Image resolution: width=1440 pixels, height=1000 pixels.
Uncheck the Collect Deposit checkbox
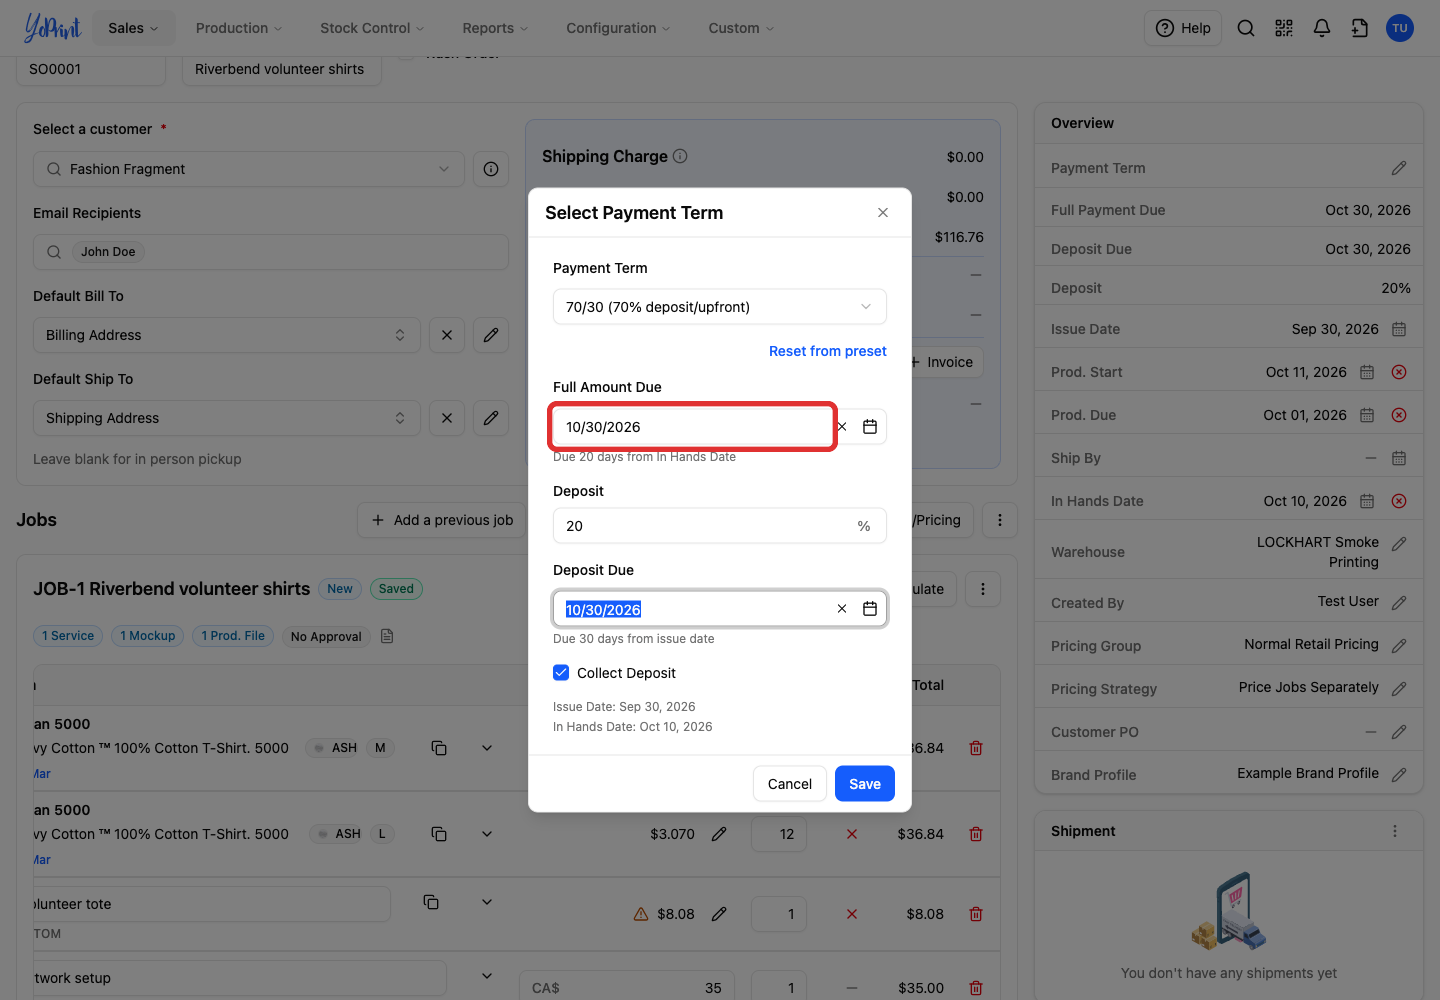pos(561,673)
